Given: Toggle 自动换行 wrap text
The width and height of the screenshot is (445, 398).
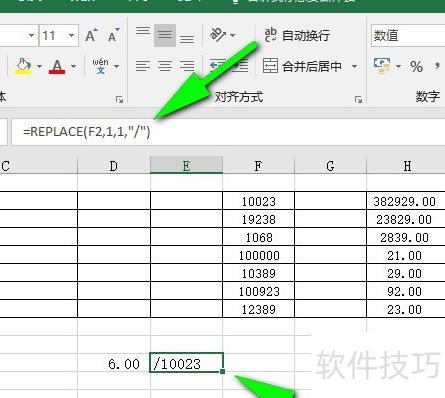Looking at the screenshot, I should (x=297, y=35).
